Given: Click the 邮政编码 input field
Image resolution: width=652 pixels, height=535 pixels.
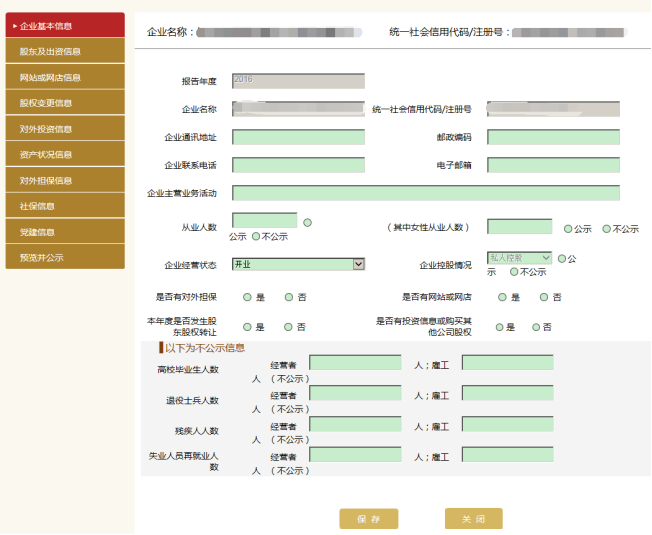Looking at the screenshot, I should click(x=553, y=137).
